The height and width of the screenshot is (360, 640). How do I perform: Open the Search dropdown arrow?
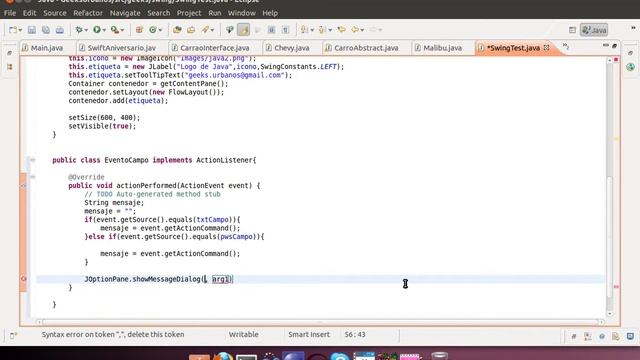(x=212, y=30)
